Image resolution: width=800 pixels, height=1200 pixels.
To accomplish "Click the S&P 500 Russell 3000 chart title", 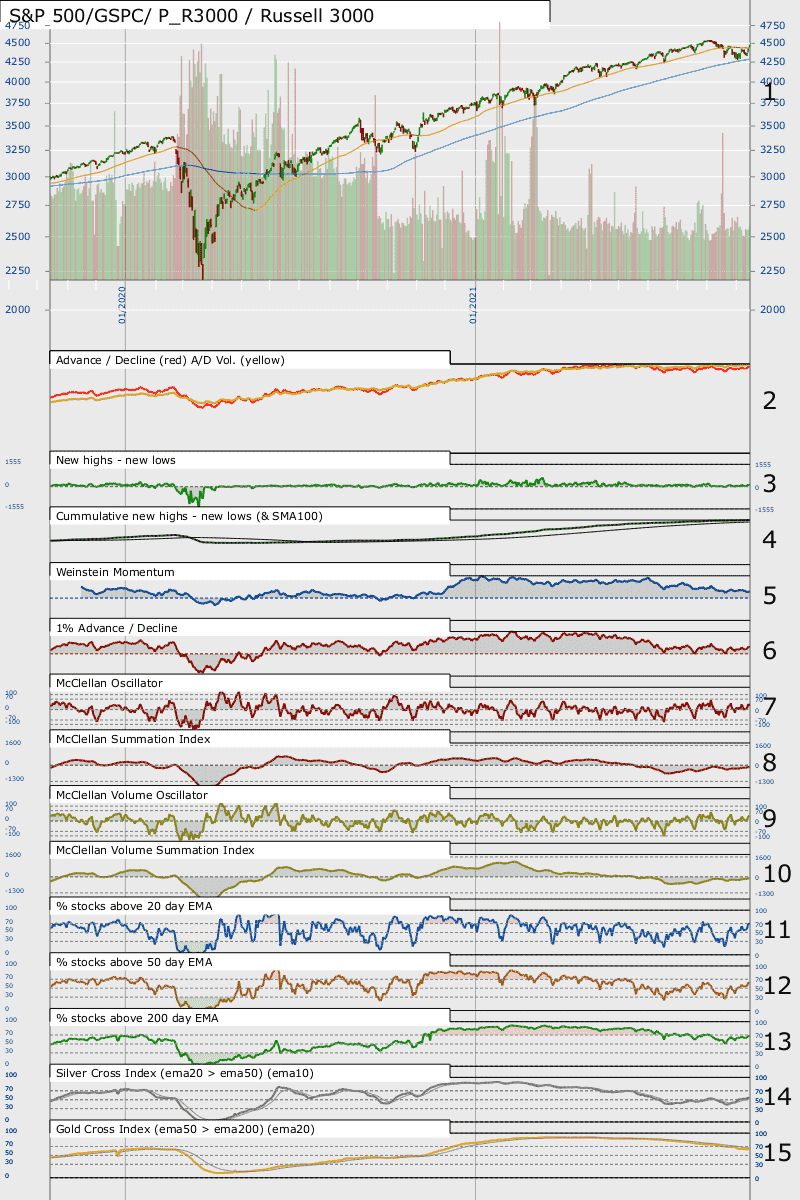I will (x=191, y=16).
